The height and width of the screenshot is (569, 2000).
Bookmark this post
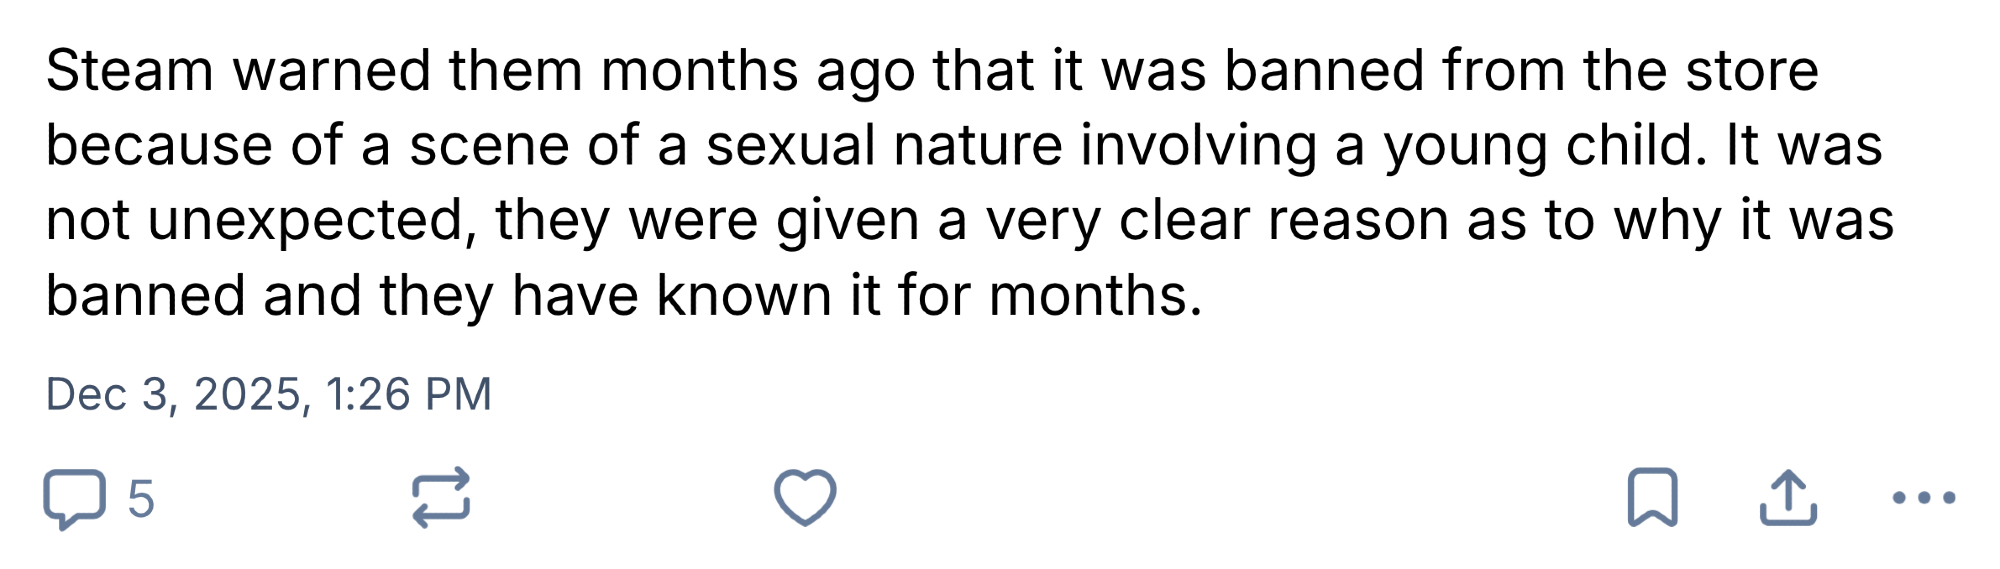point(1652,497)
